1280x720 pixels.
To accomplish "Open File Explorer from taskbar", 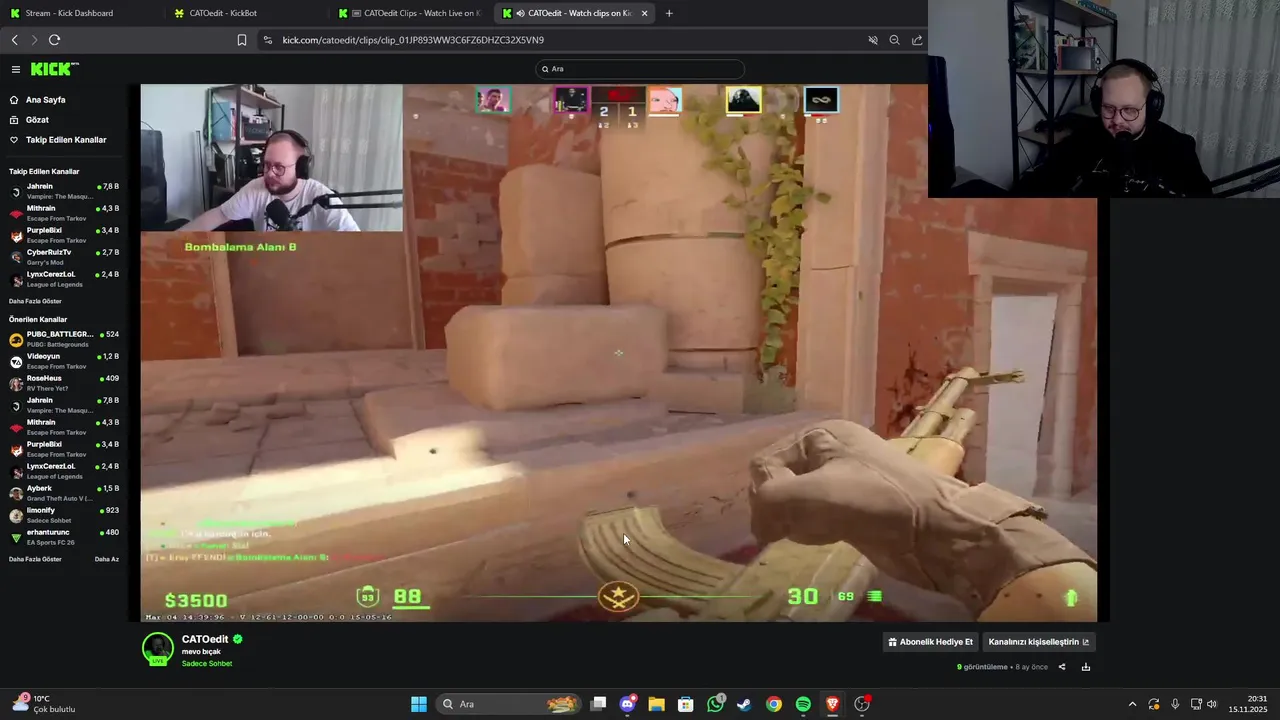I will pos(656,704).
